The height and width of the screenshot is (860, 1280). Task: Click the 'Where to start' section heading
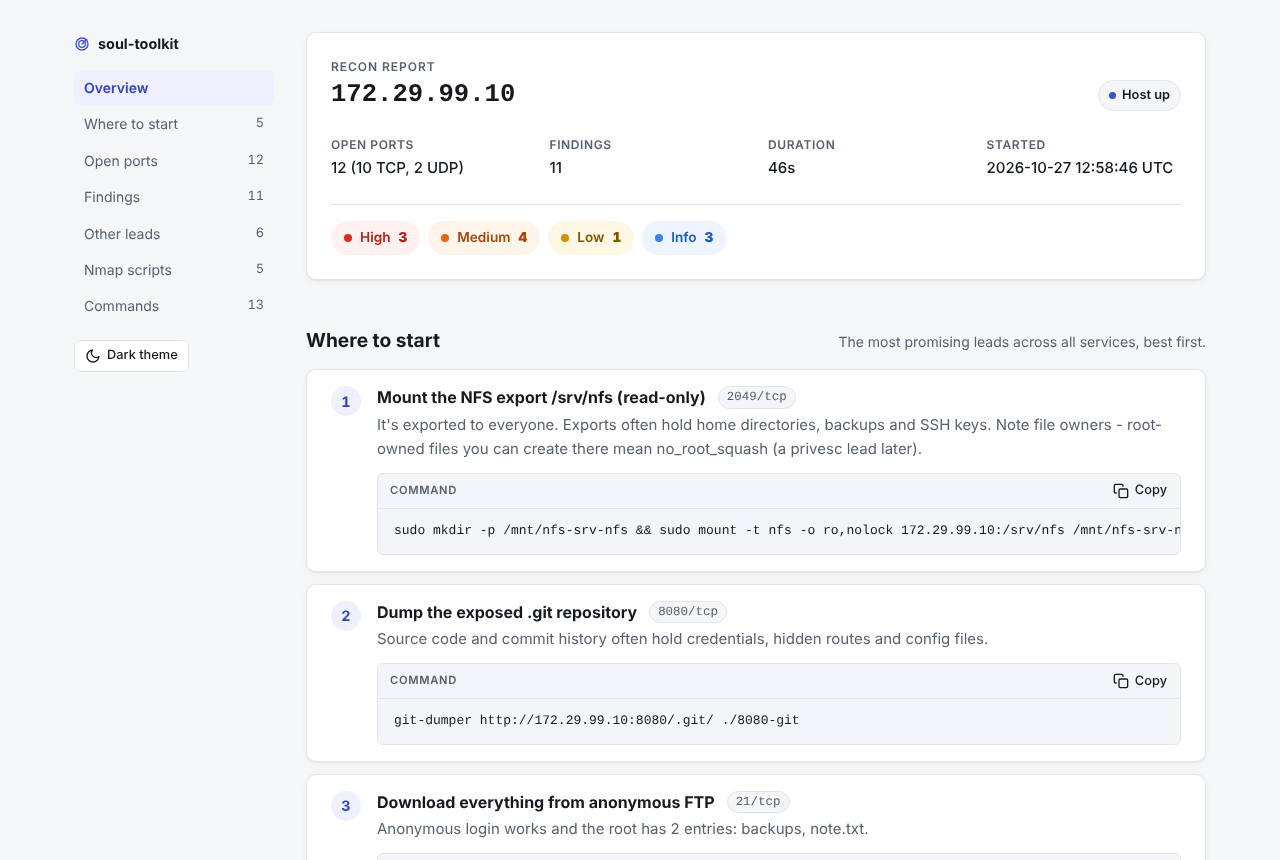373,340
